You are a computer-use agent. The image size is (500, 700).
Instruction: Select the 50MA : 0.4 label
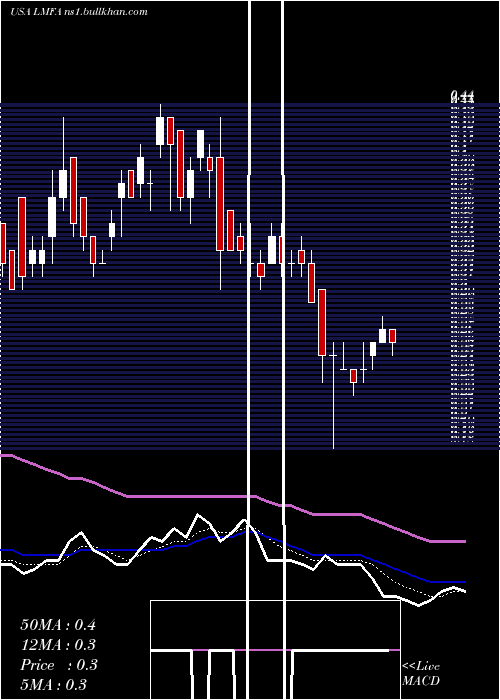click(x=58, y=625)
